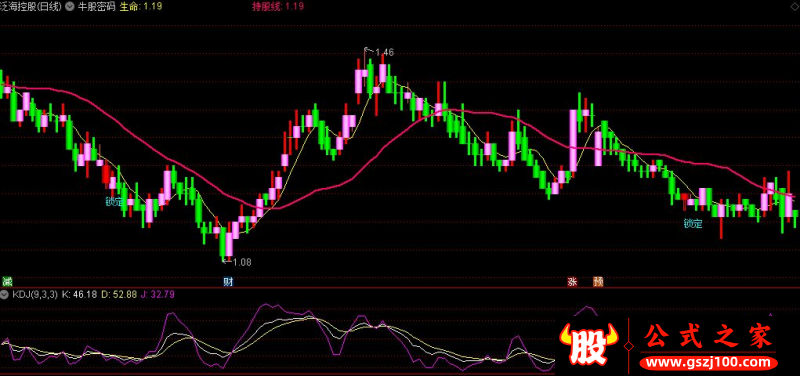Click the red 涨 event marker
Viewport: 800px width, 376px height.
tap(572, 281)
